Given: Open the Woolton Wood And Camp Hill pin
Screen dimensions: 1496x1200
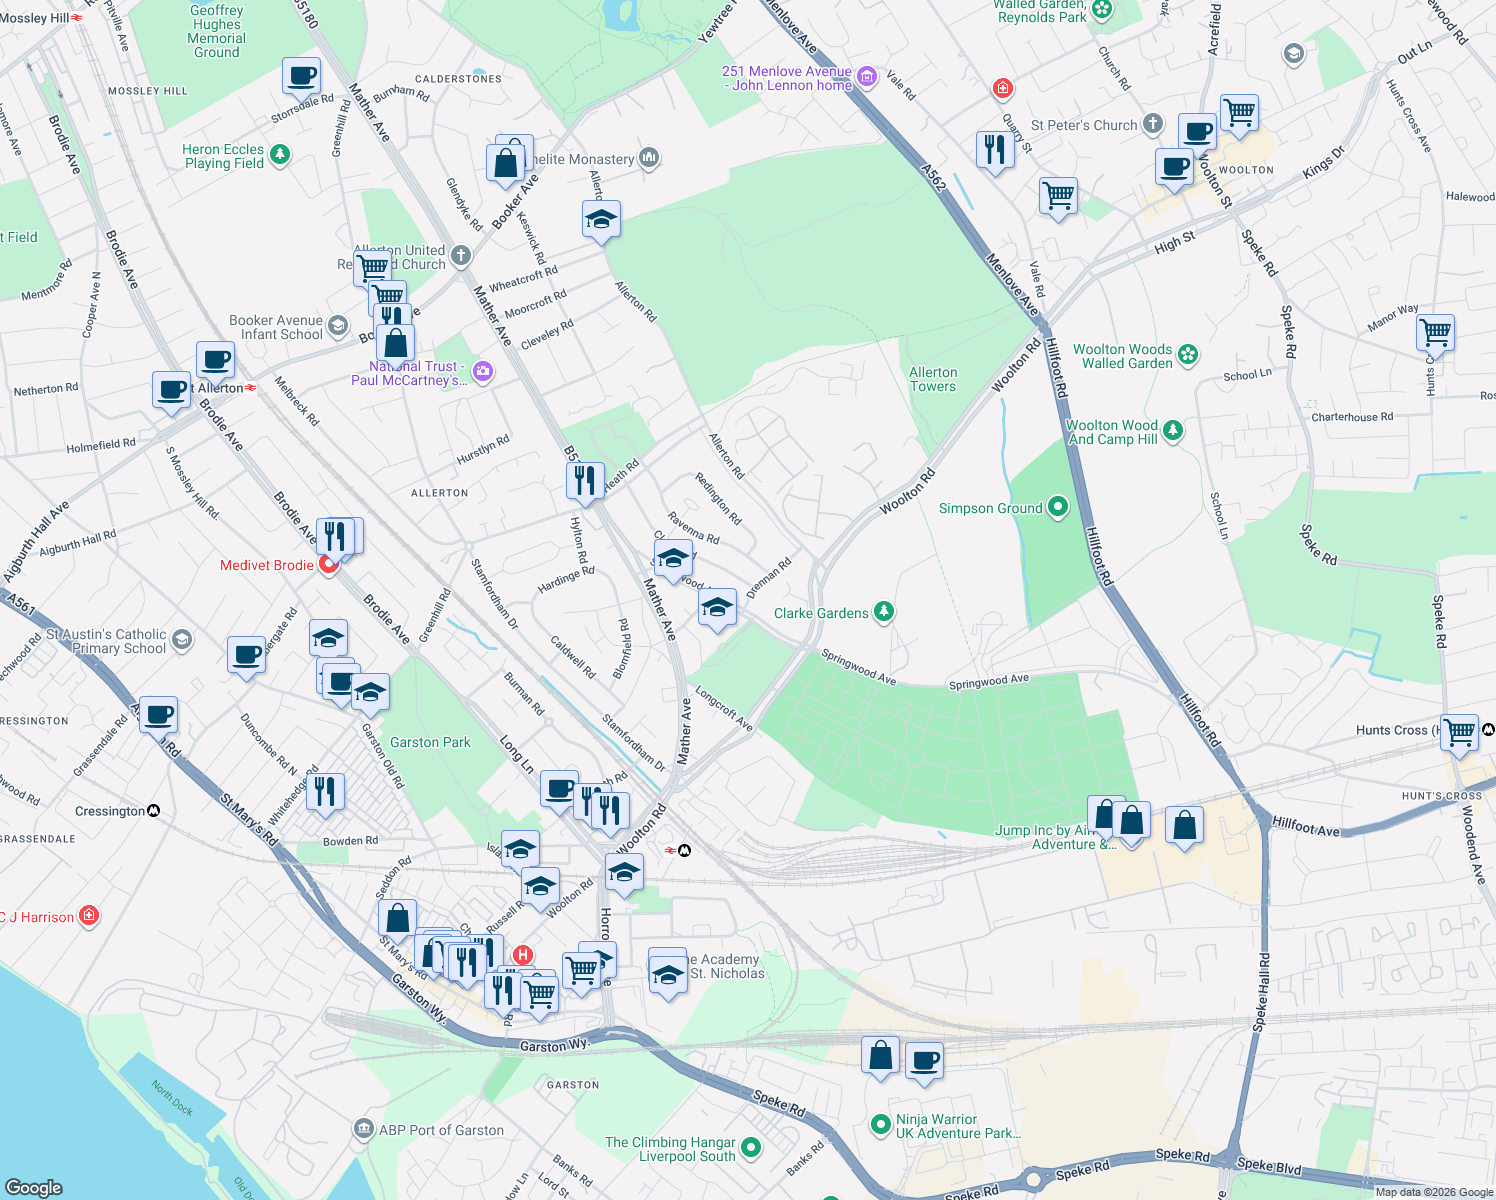Looking at the screenshot, I should coord(1173,431).
